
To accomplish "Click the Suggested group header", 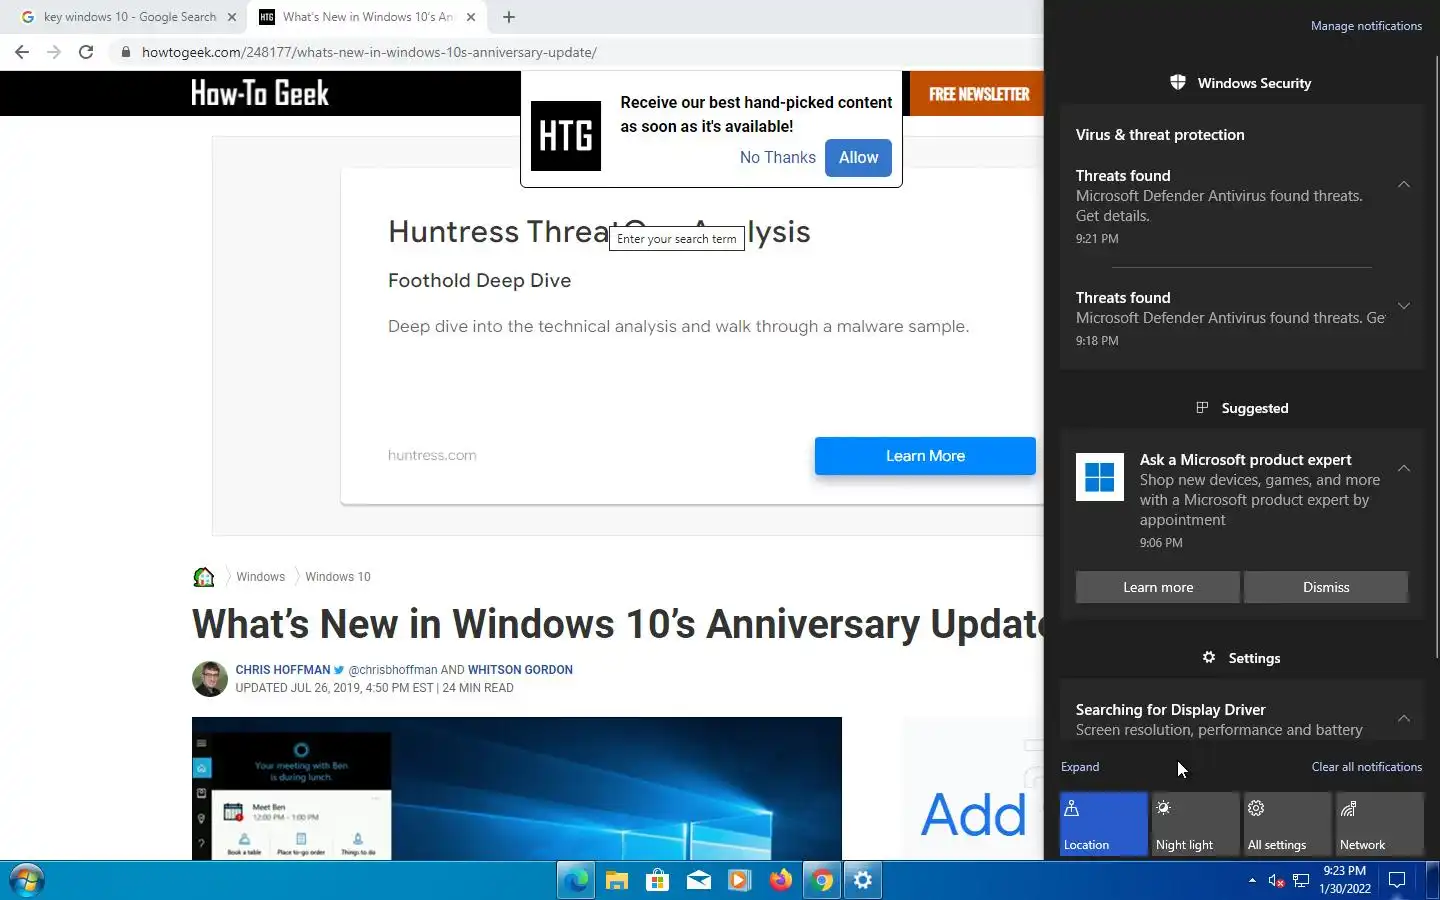I will [x=1242, y=408].
